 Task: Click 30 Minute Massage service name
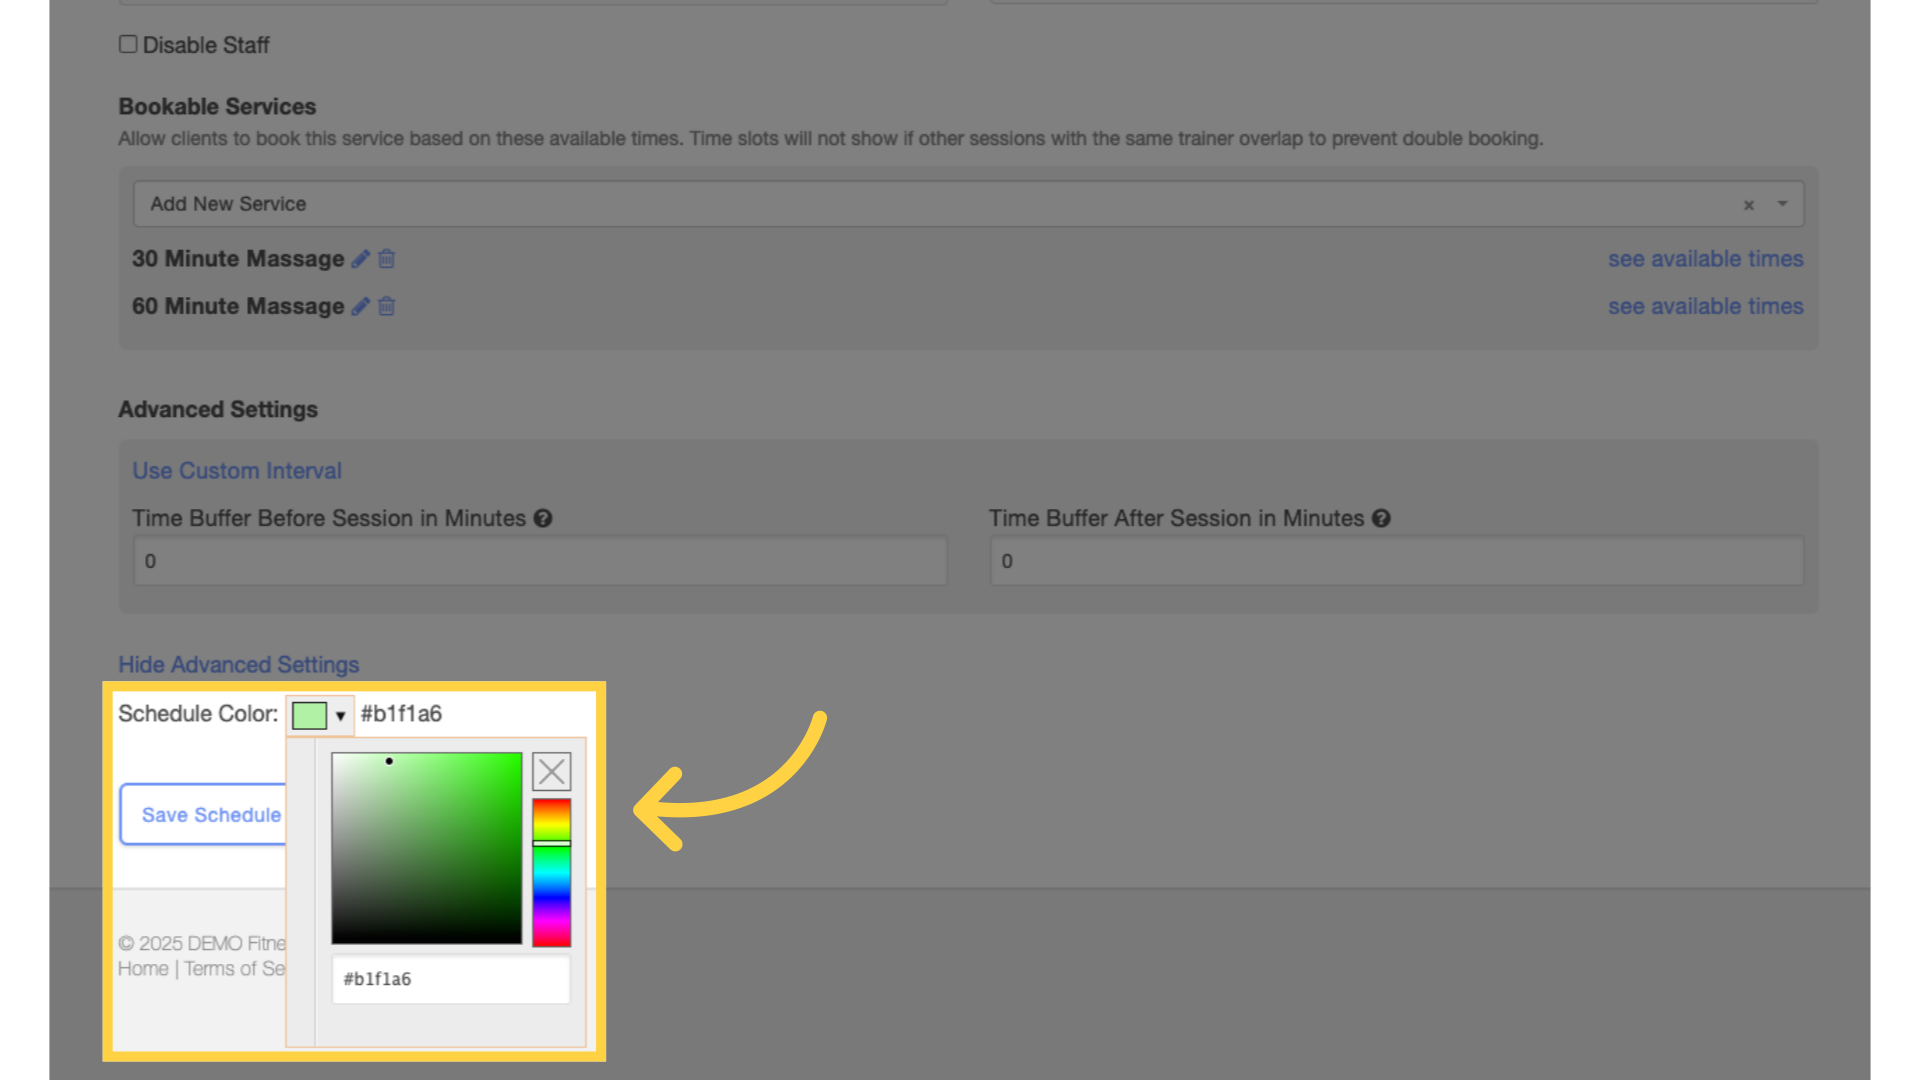pyautogui.click(x=238, y=259)
